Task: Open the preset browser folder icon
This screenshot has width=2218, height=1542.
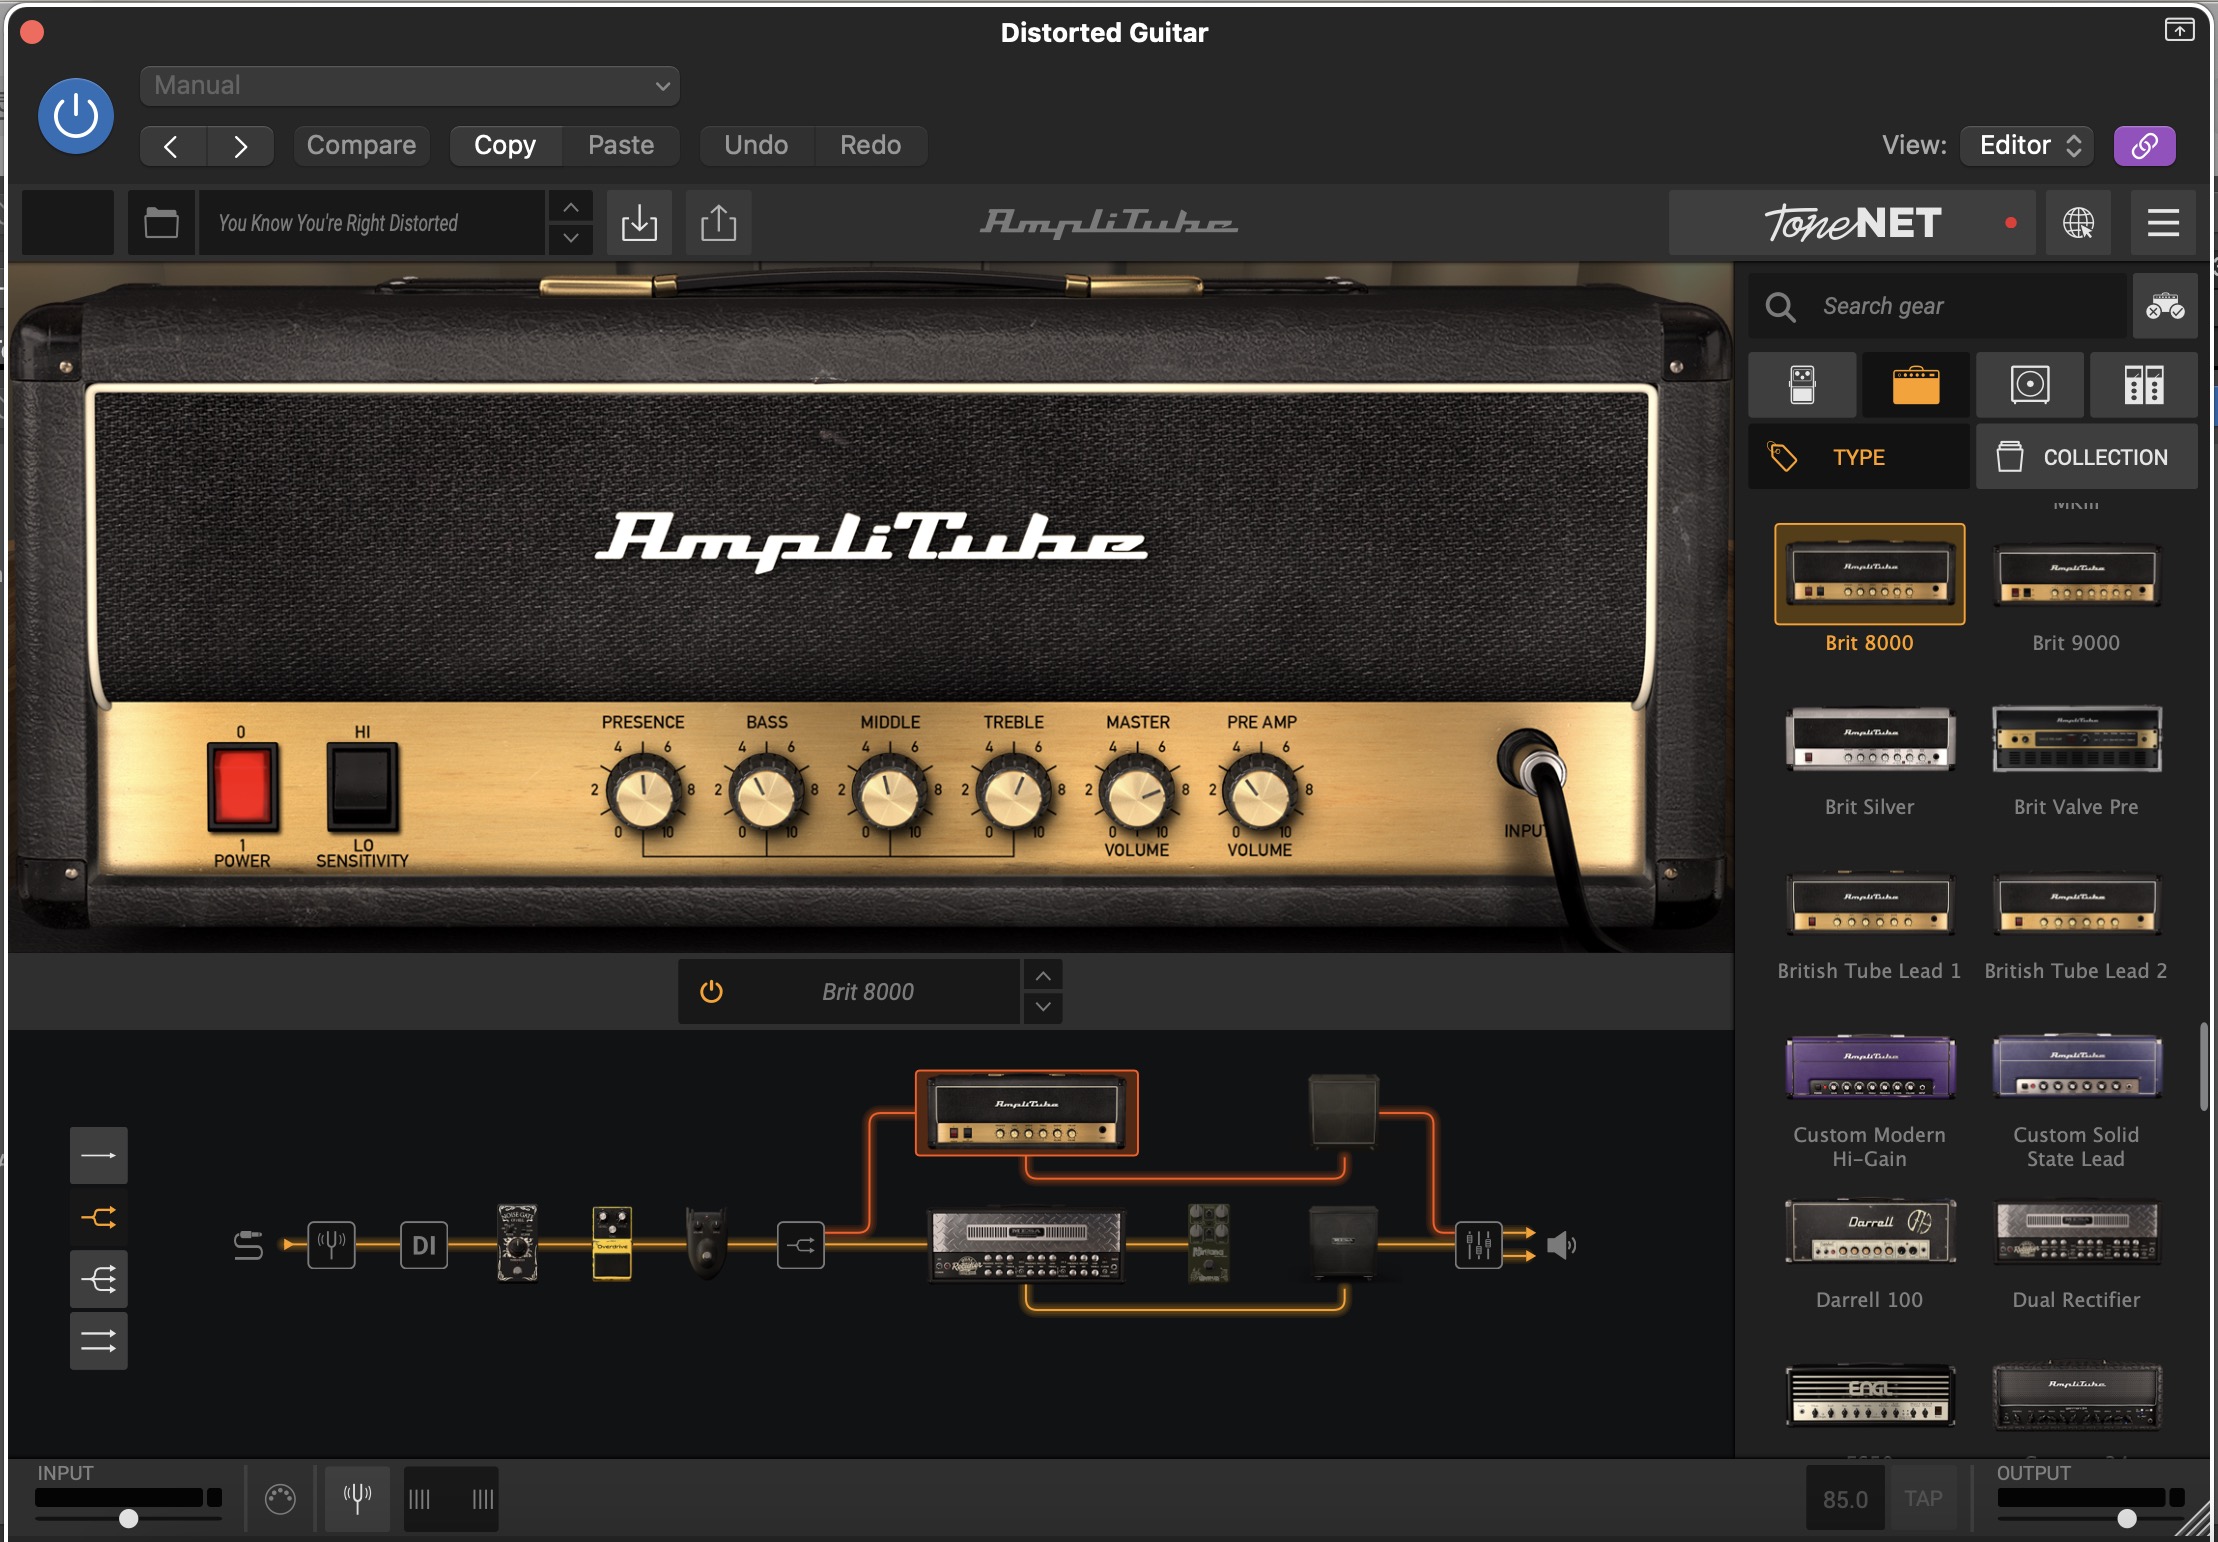Action: point(161,222)
